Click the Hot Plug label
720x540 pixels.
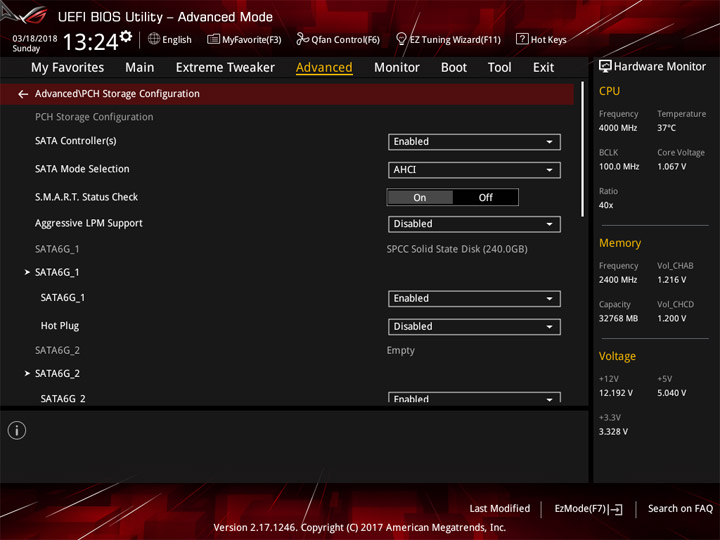[x=60, y=326]
